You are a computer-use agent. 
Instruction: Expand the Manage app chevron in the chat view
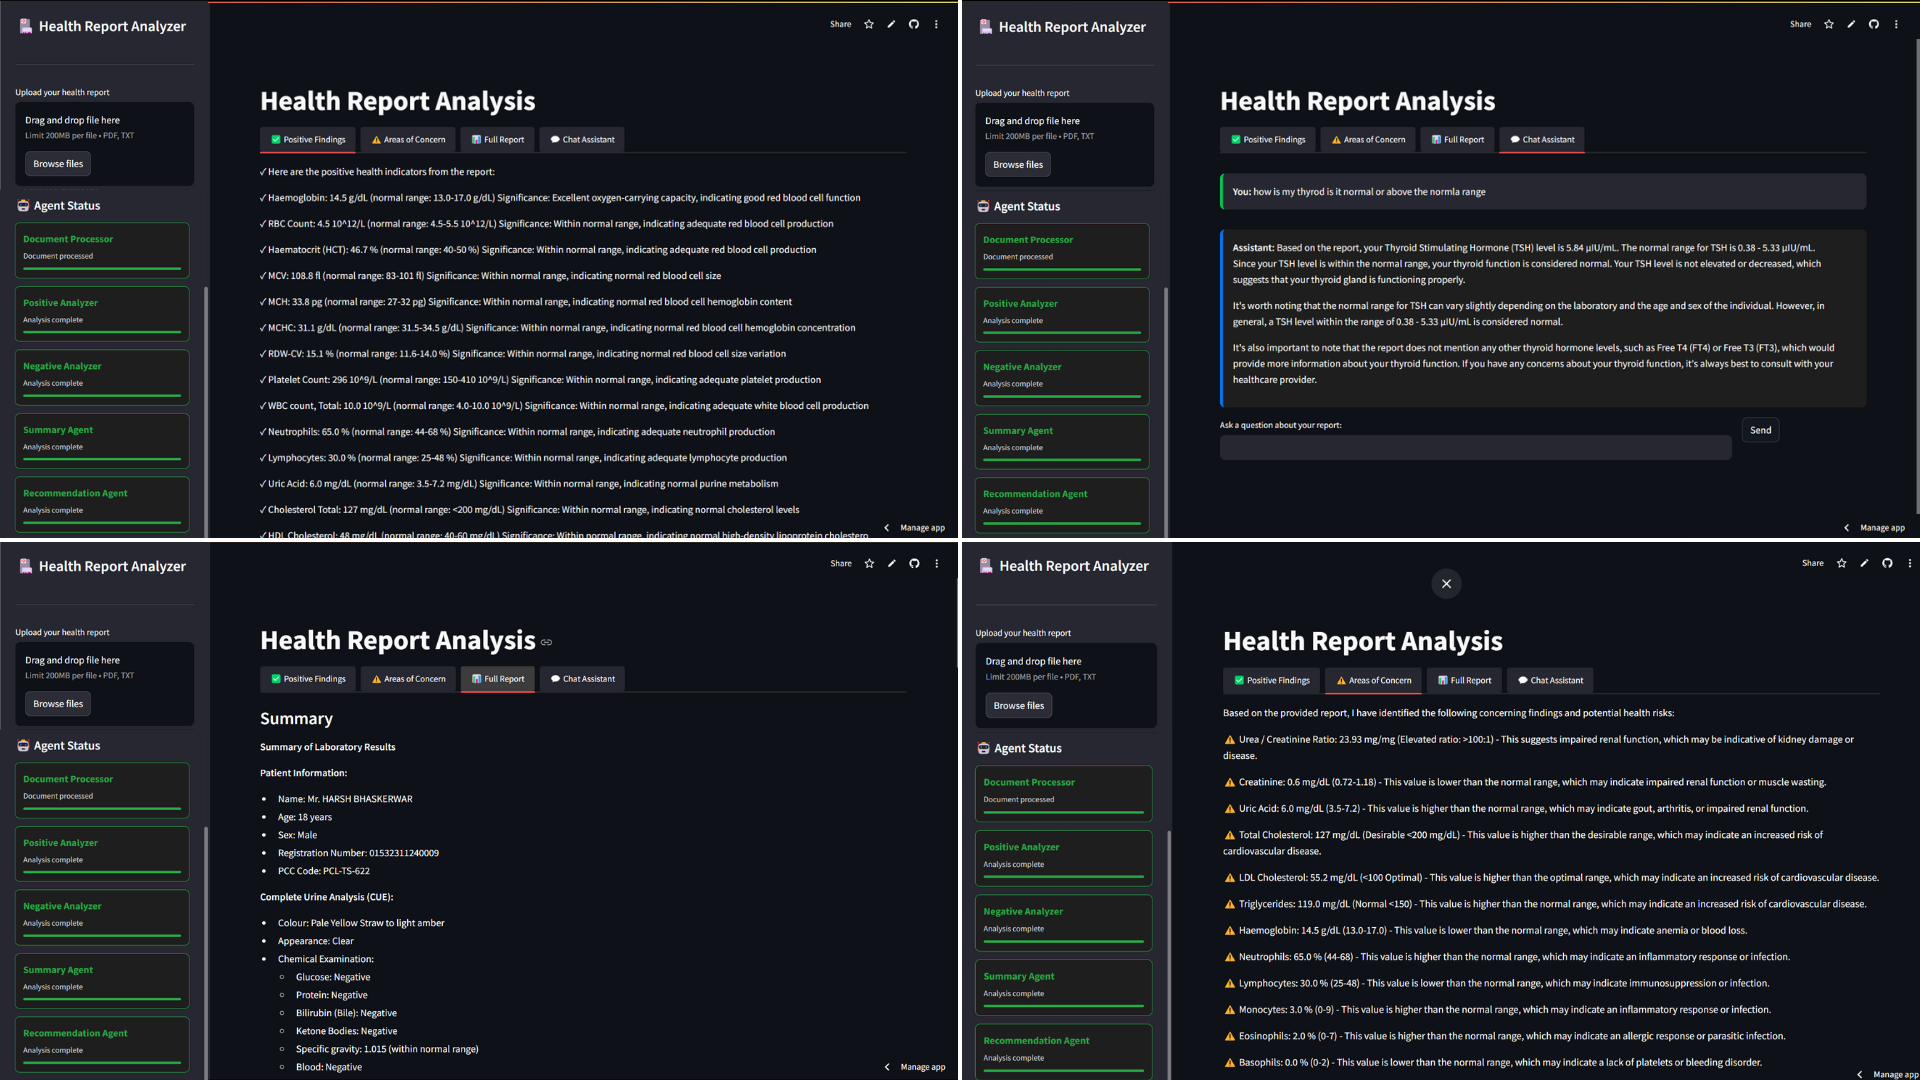(x=1846, y=528)
